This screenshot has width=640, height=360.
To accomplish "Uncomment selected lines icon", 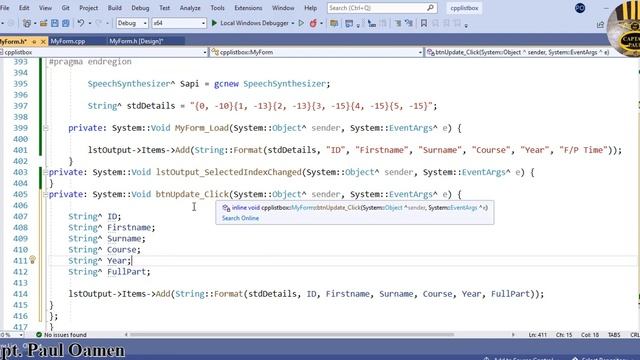I will (x=409, y=23).
